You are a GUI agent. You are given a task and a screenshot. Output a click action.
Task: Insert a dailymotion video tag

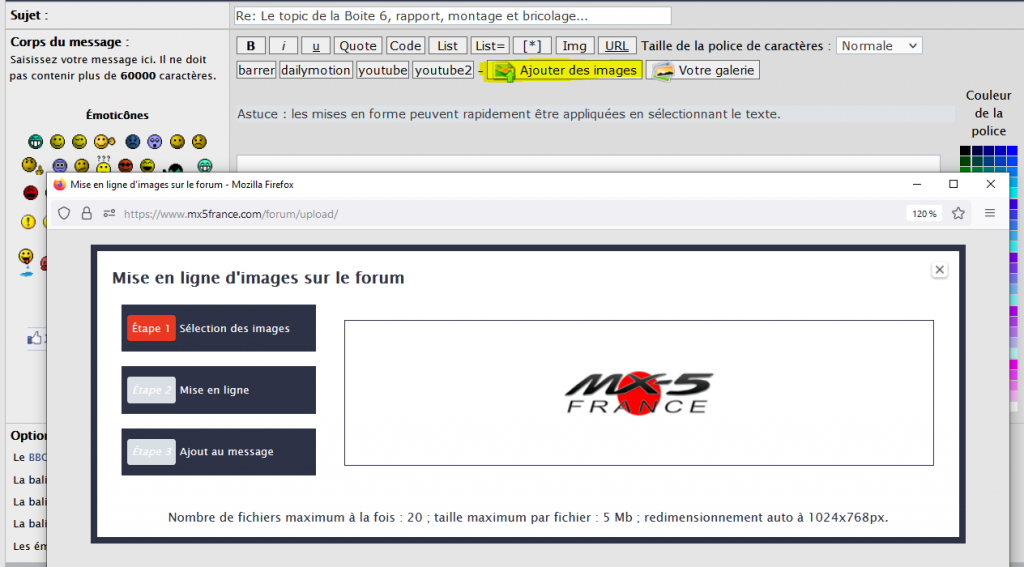[316, 70]
